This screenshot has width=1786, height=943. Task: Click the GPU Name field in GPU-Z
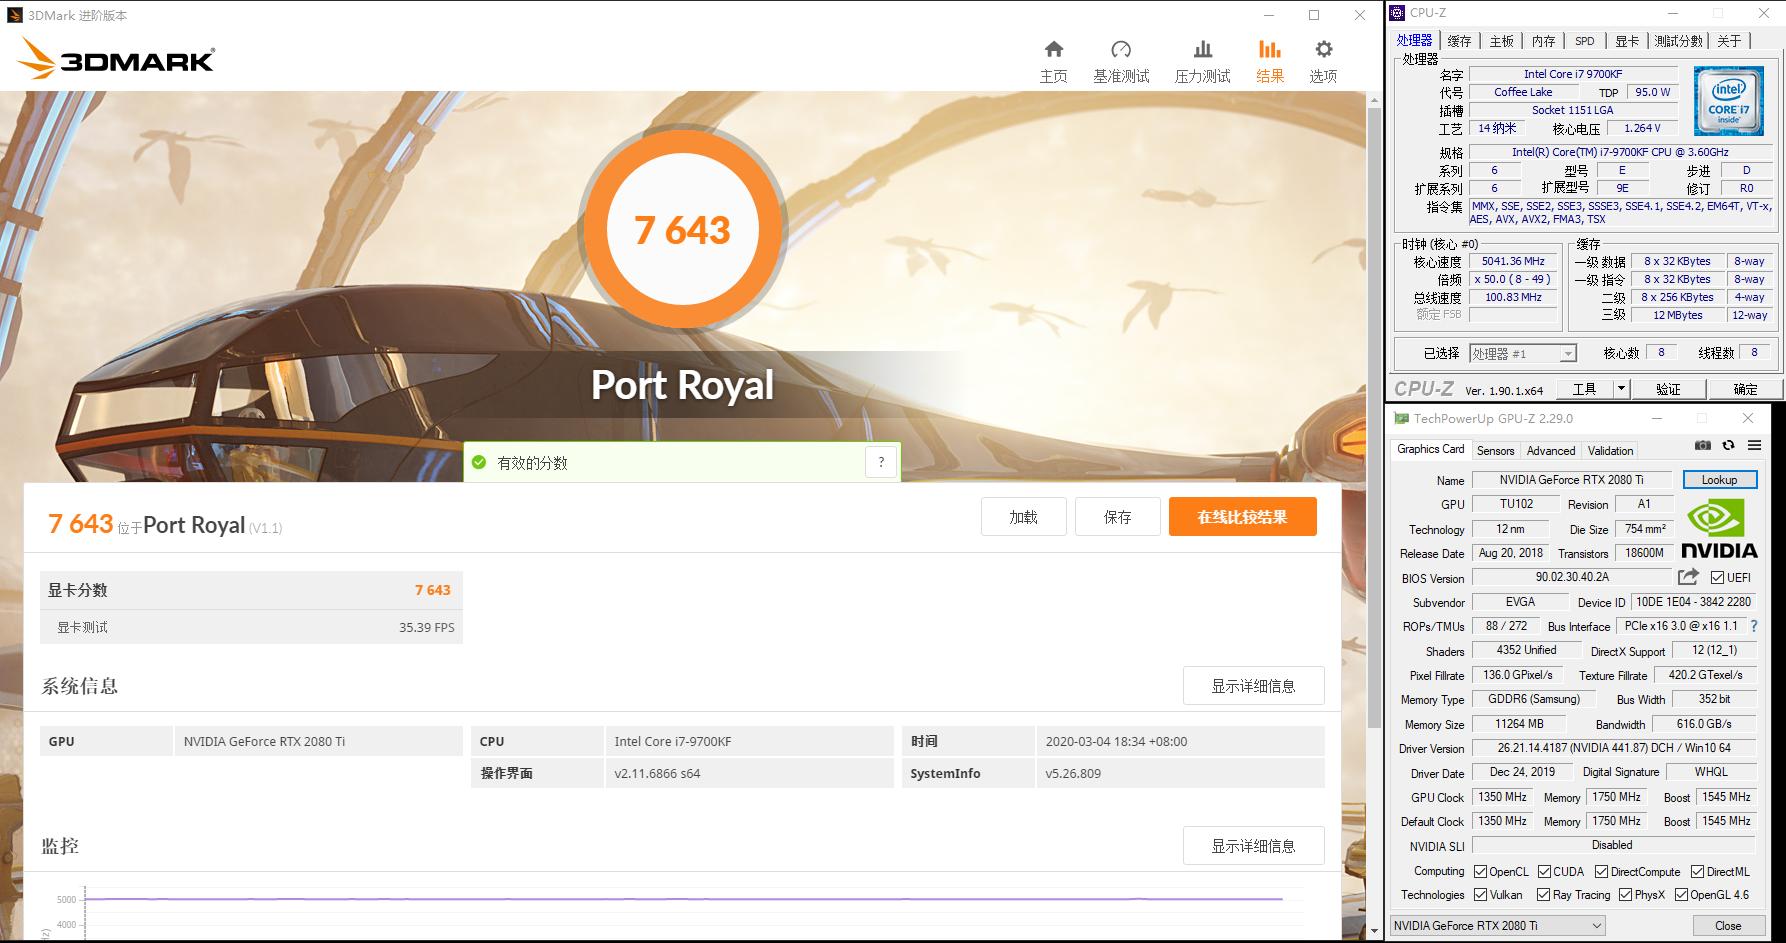[1571, 480]
